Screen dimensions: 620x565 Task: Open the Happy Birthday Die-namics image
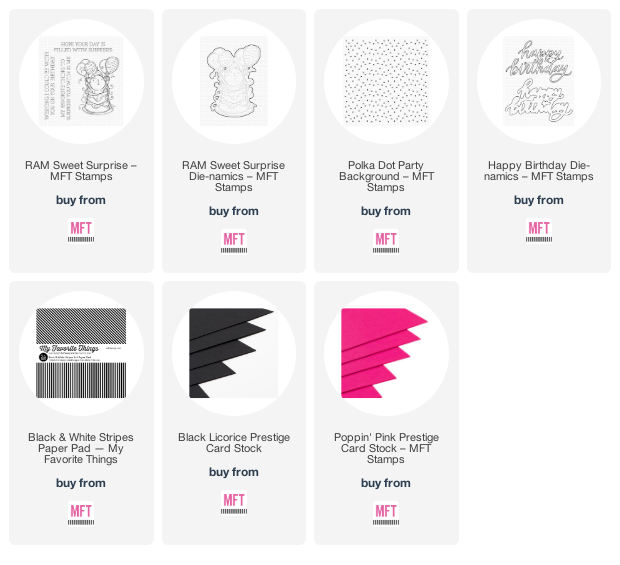click(539, 81)
